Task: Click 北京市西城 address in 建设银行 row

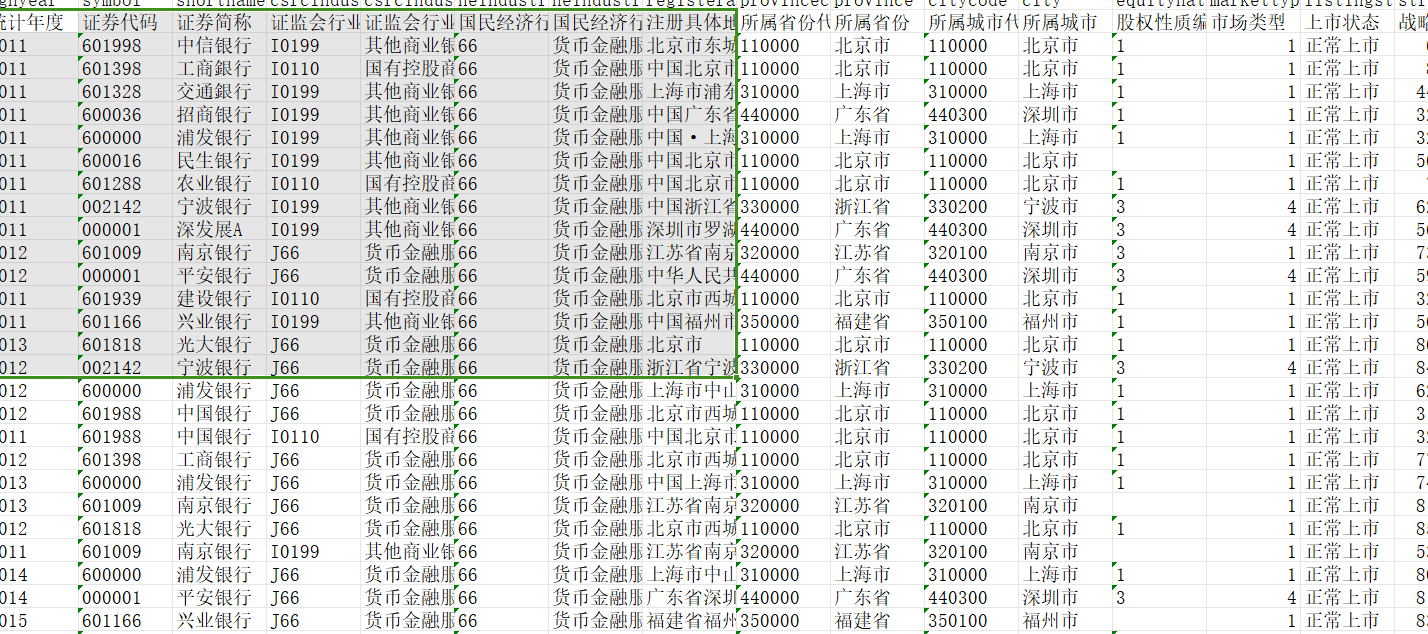Action: tap(690, 298)
